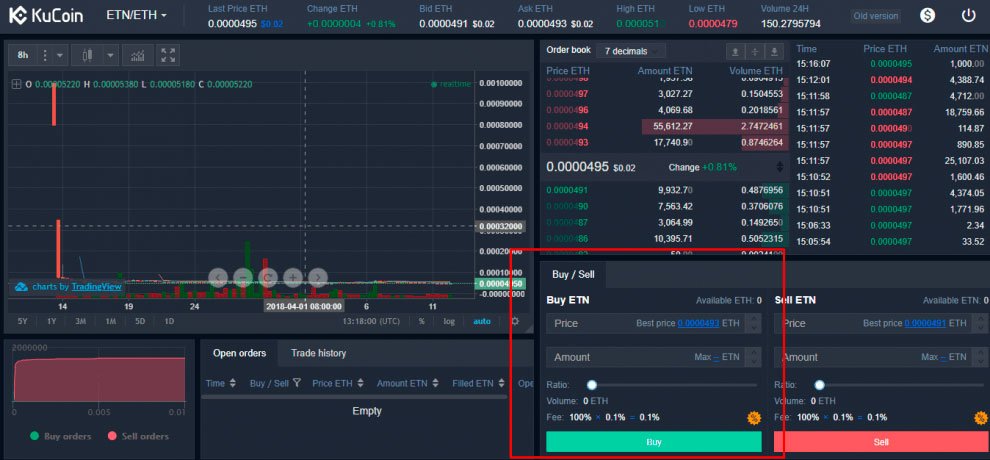Filter open orders by Buy / Sell
Image resolution: width=990 pixels, height=460 pixels.
coord(275,383)
